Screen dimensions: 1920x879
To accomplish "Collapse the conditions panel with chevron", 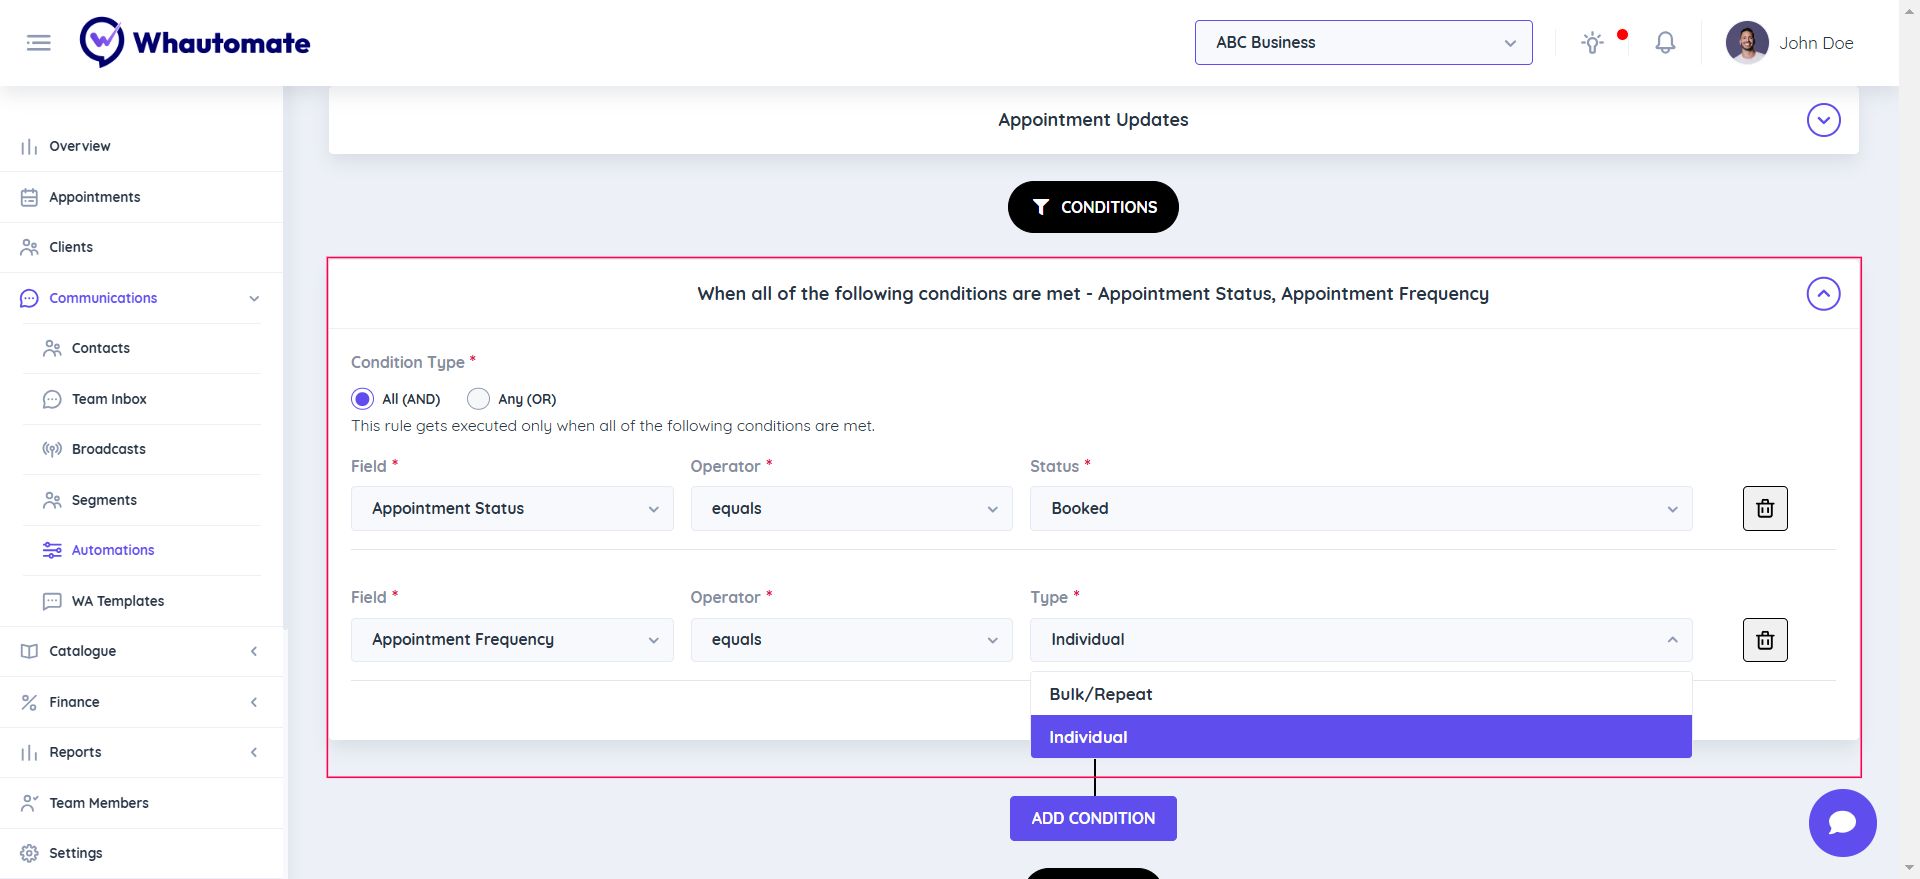I will pos(1823,294).
